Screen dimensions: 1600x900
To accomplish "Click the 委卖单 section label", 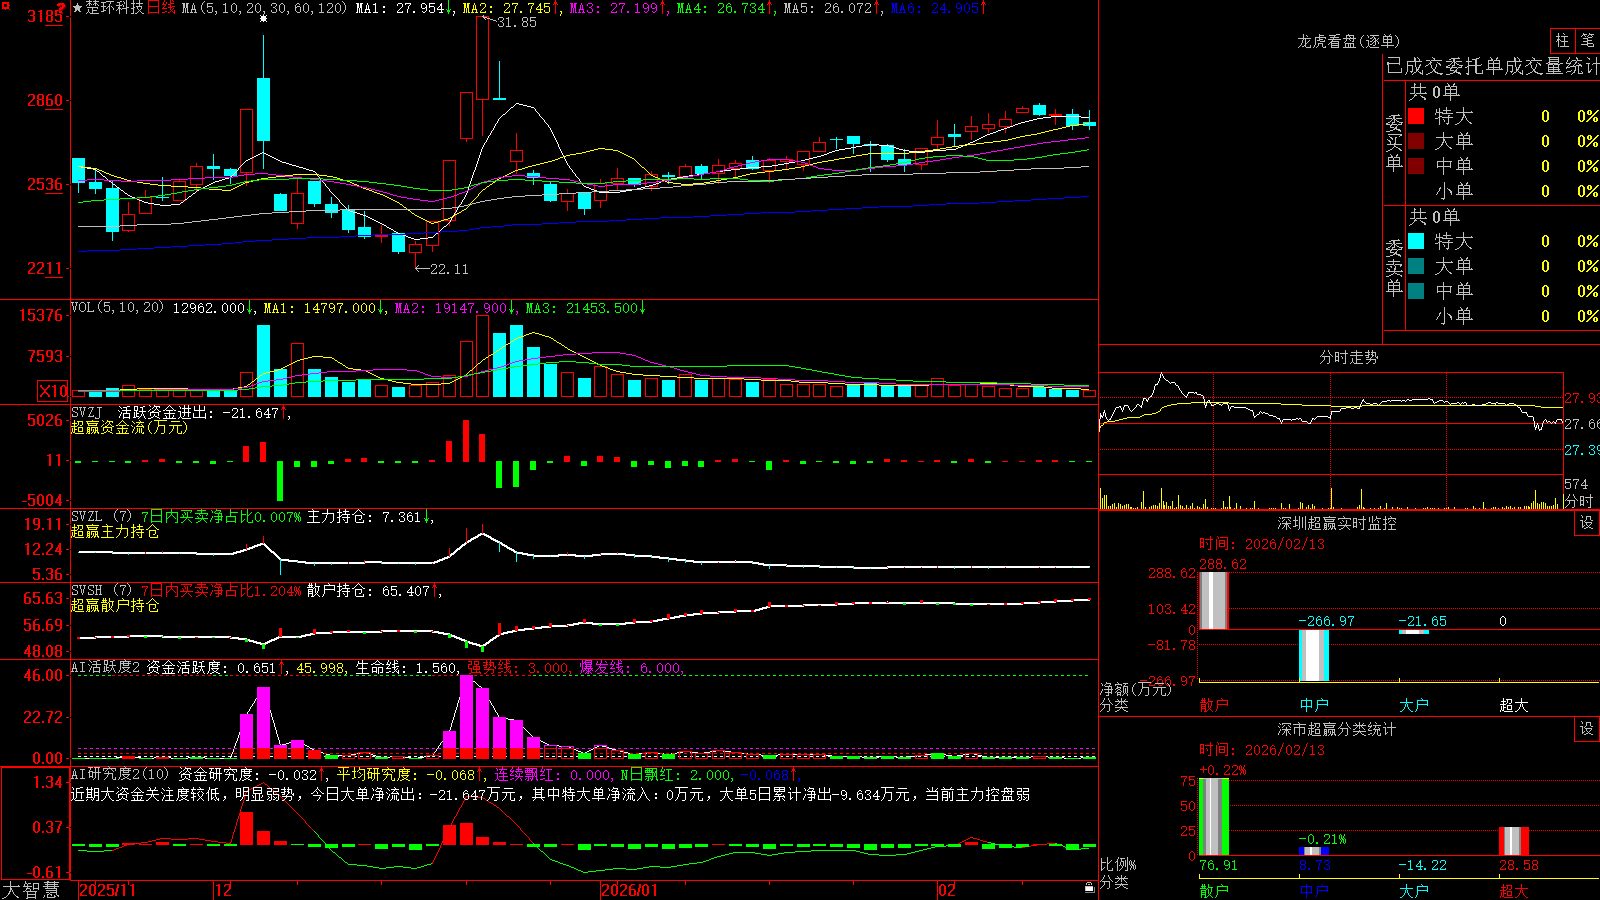I will click(x=1394, y=266).
